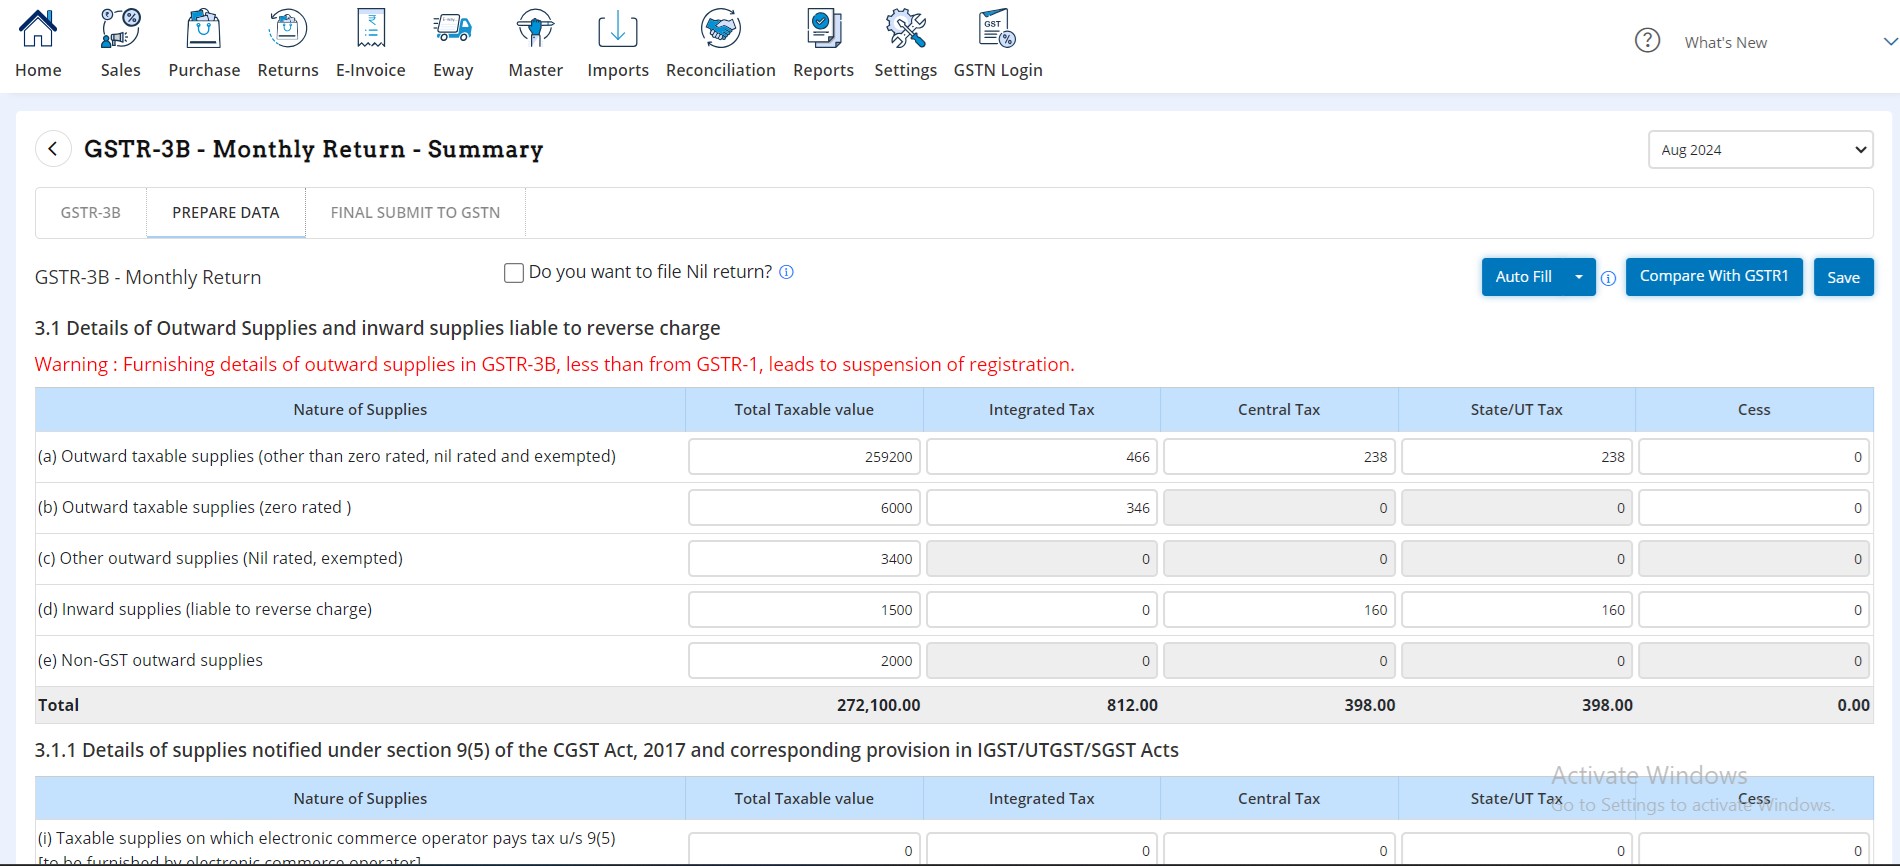
Task: Edit e-commerce operator row Integrated Tax field
Action: (x=1041, y=849)
